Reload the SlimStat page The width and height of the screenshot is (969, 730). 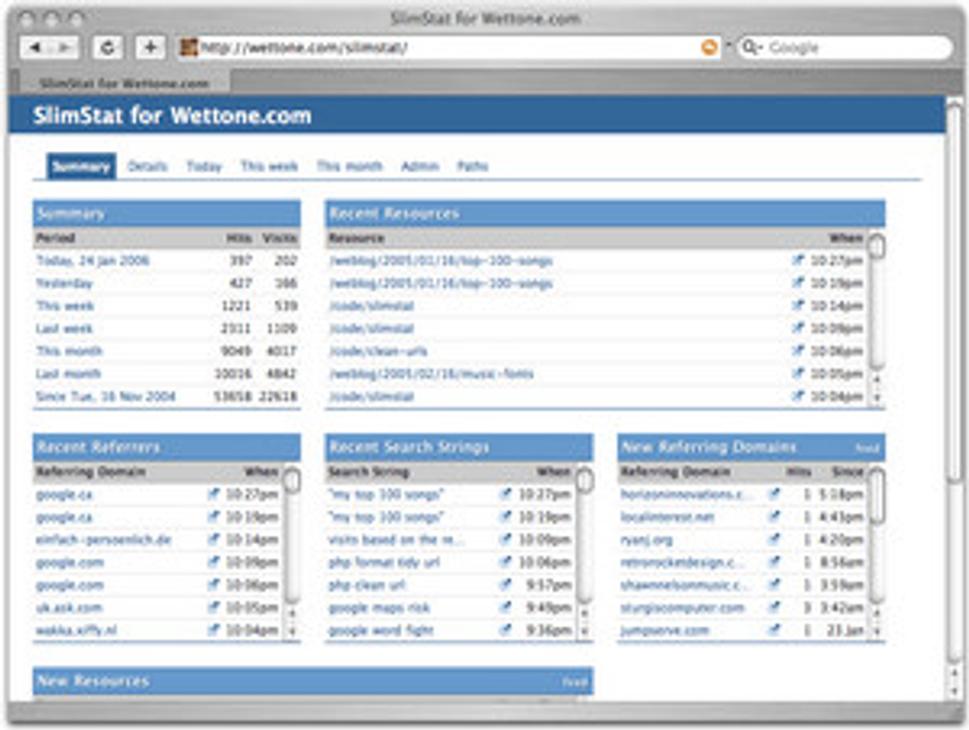108,48
